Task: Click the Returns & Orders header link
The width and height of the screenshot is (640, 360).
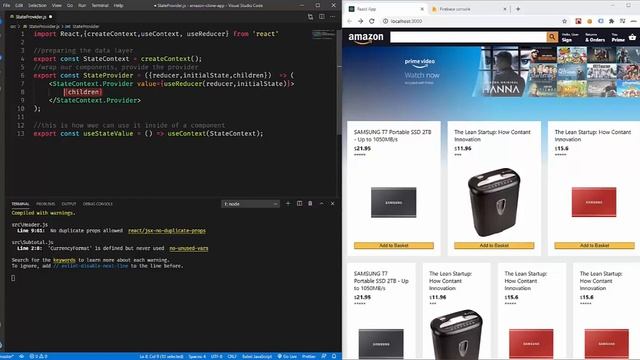Action: (595, 38)
